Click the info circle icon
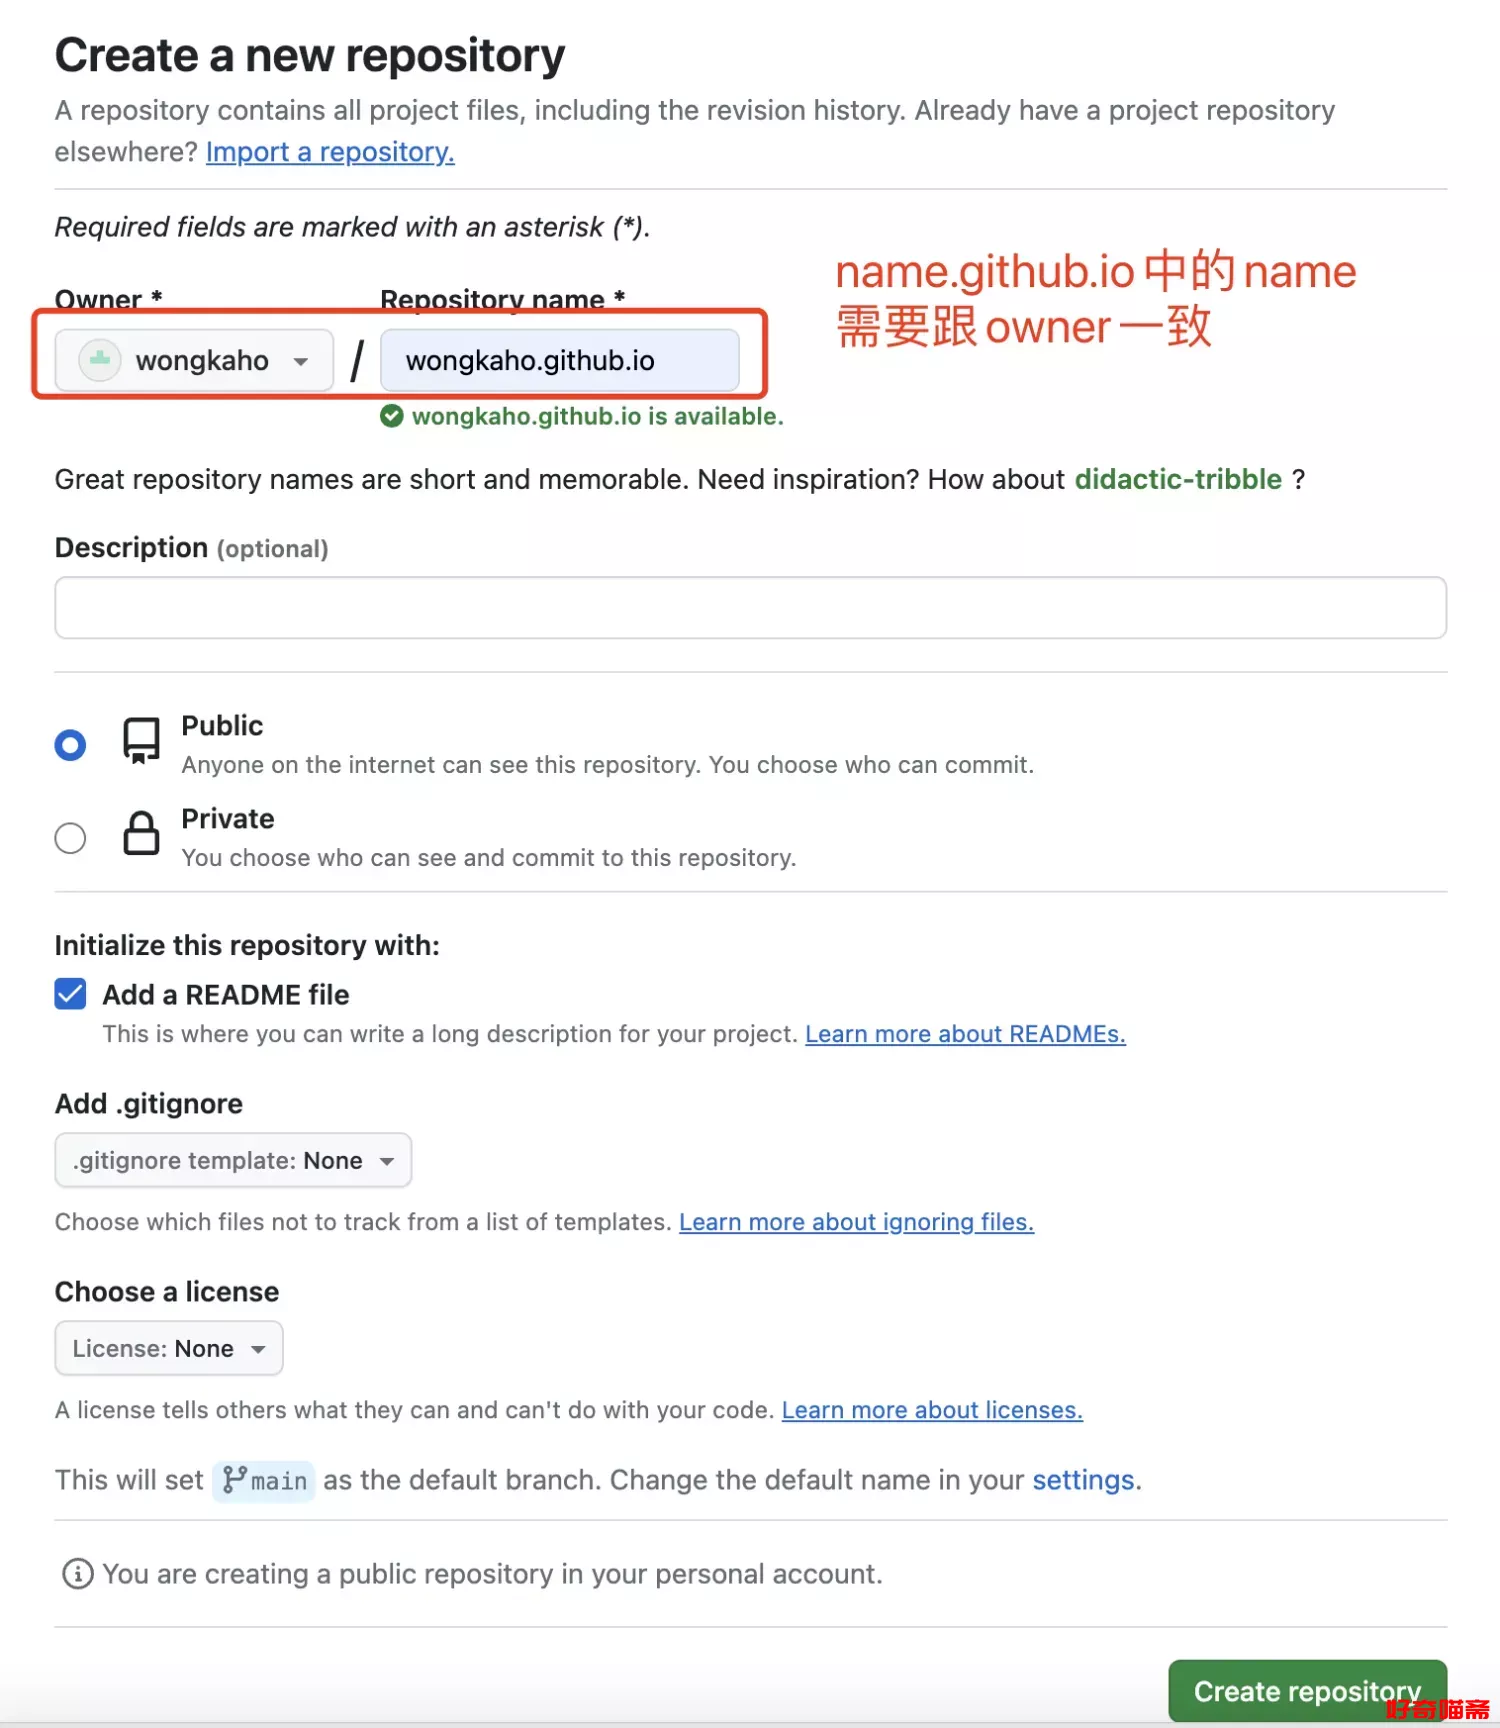This screenshot has width=1500, height=1728. tap(77, 1574)
